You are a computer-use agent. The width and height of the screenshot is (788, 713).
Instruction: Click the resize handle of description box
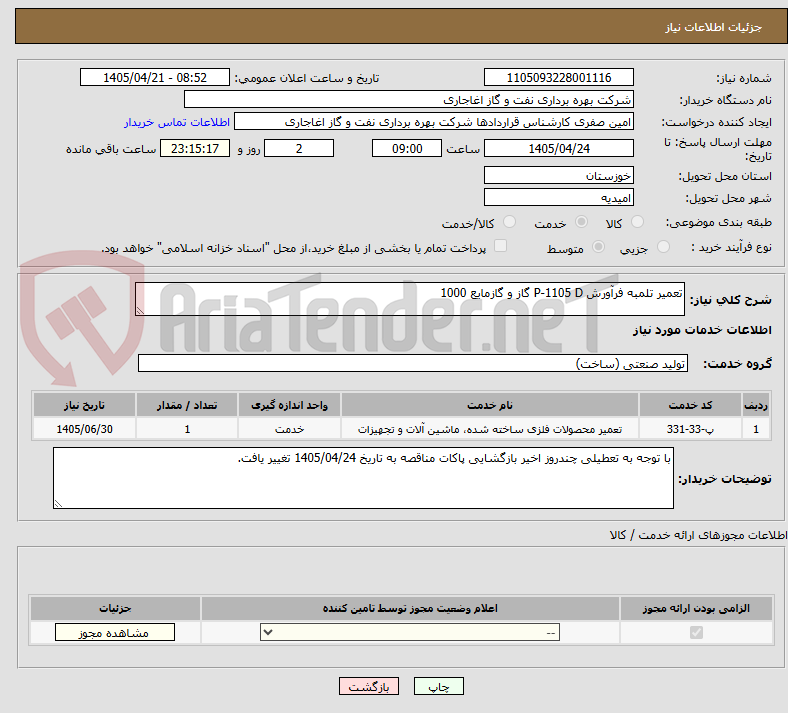(140, 311)
